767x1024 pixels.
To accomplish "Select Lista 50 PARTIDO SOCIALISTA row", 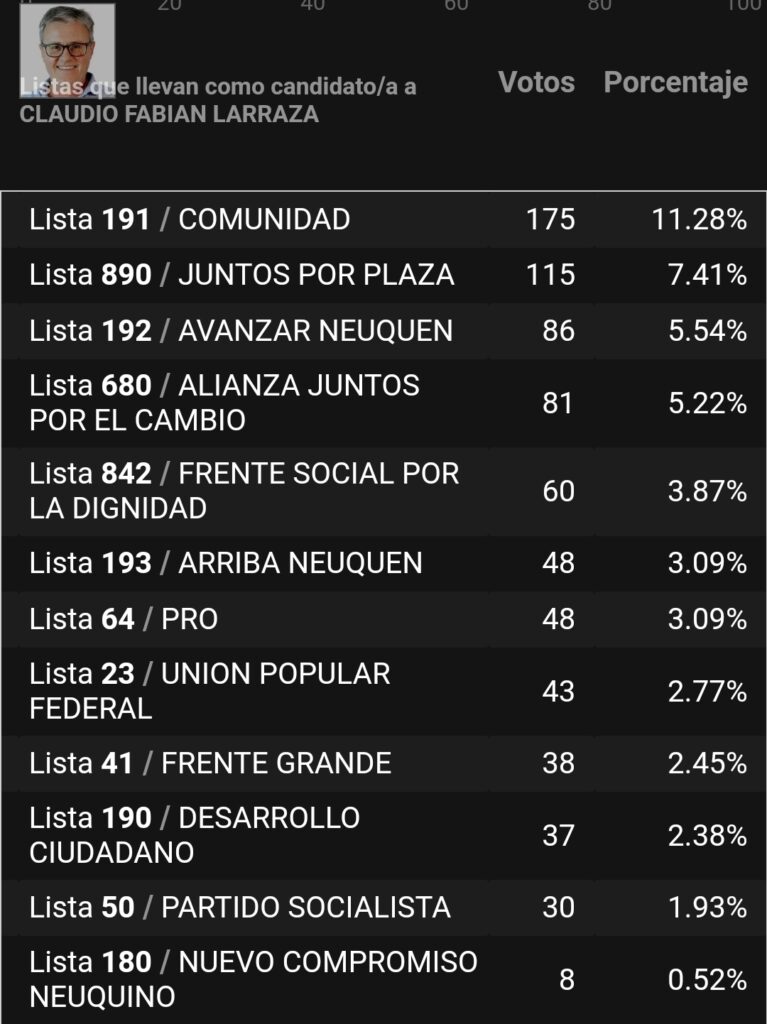I will [x=384, y=908].
